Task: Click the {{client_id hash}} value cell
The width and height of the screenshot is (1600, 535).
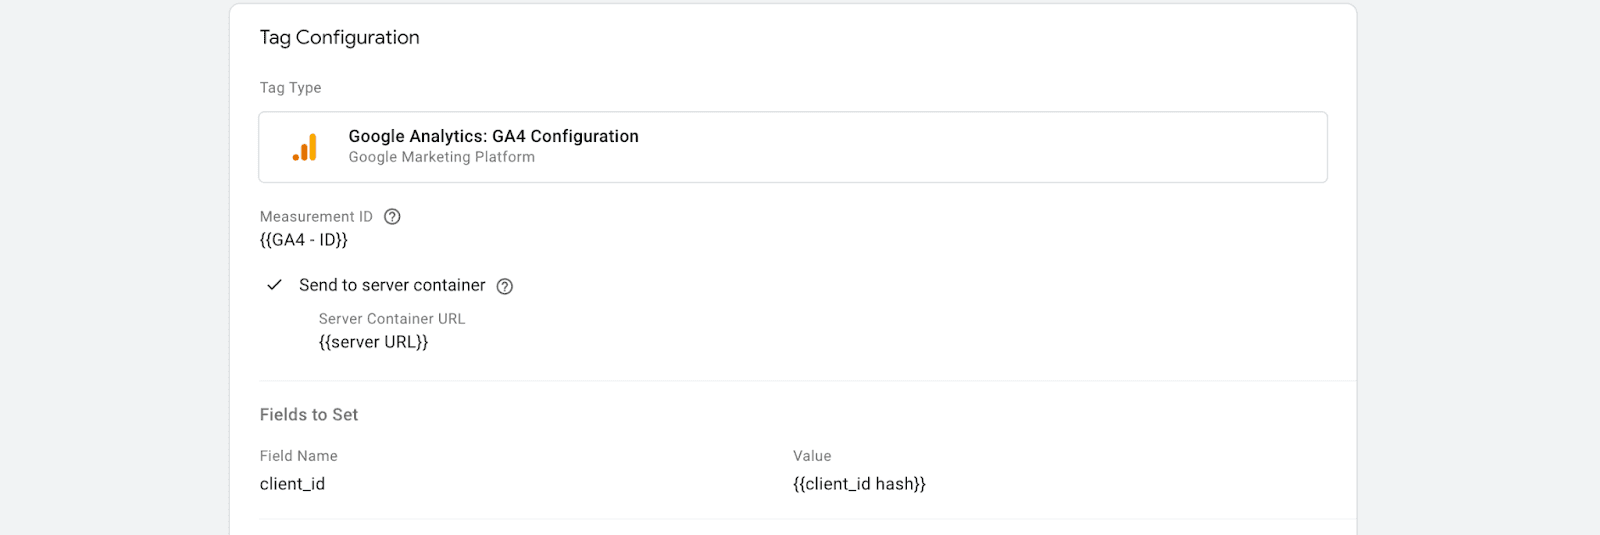Action: pyautogui.click(x=859, y=484)
